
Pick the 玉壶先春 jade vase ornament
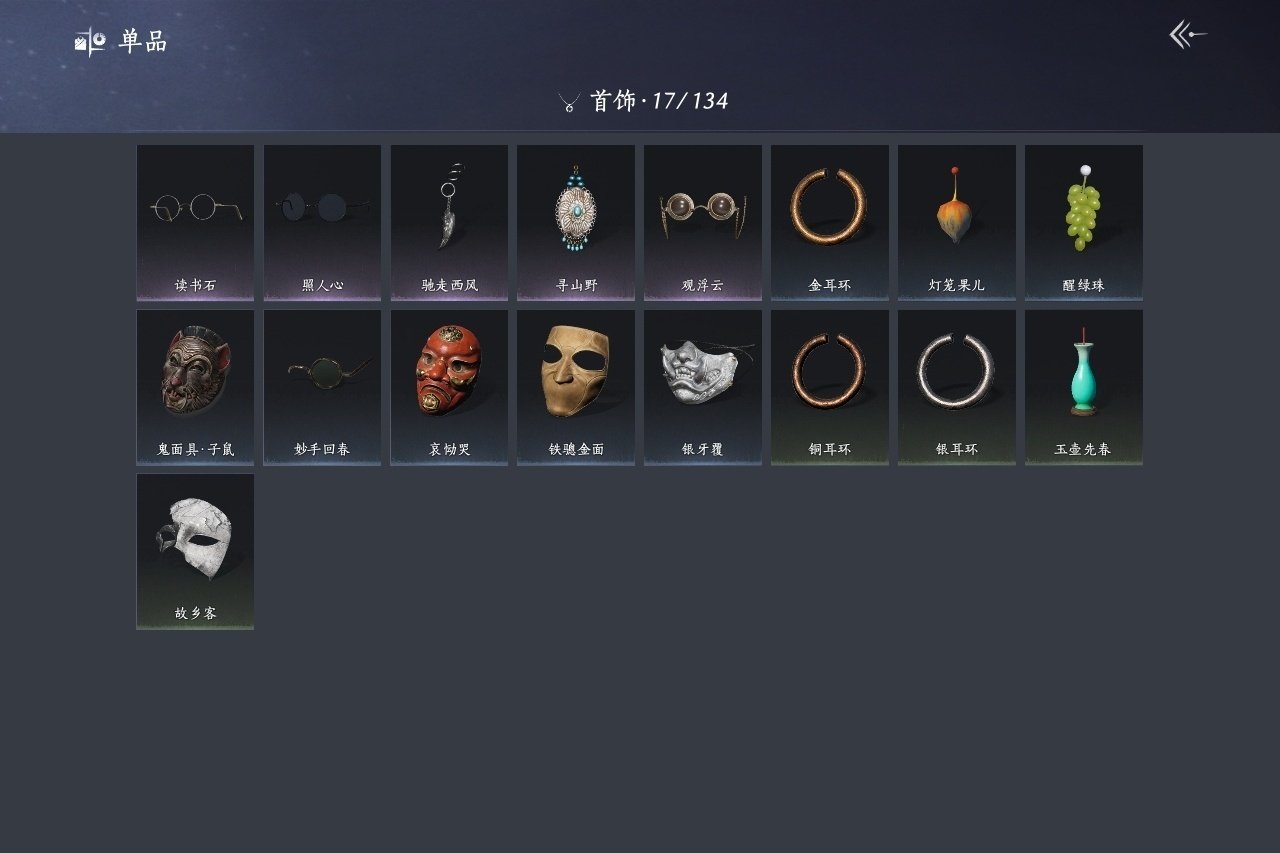[x=1084, y=387]
